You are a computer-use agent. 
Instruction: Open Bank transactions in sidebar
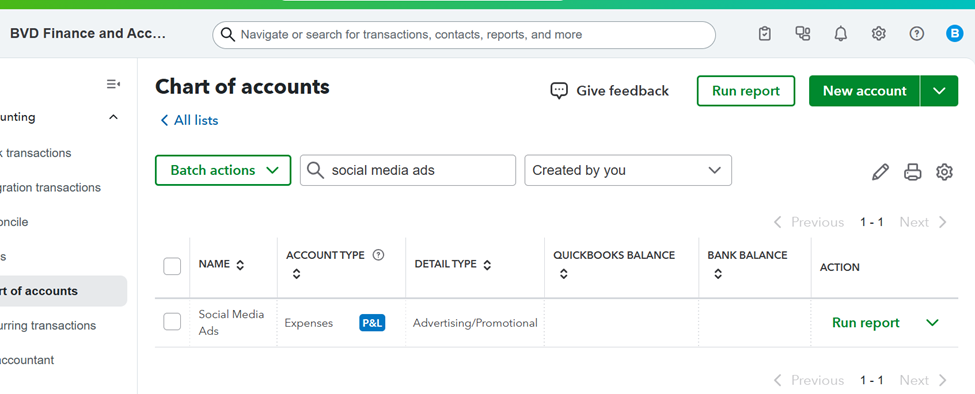point(35,153)
